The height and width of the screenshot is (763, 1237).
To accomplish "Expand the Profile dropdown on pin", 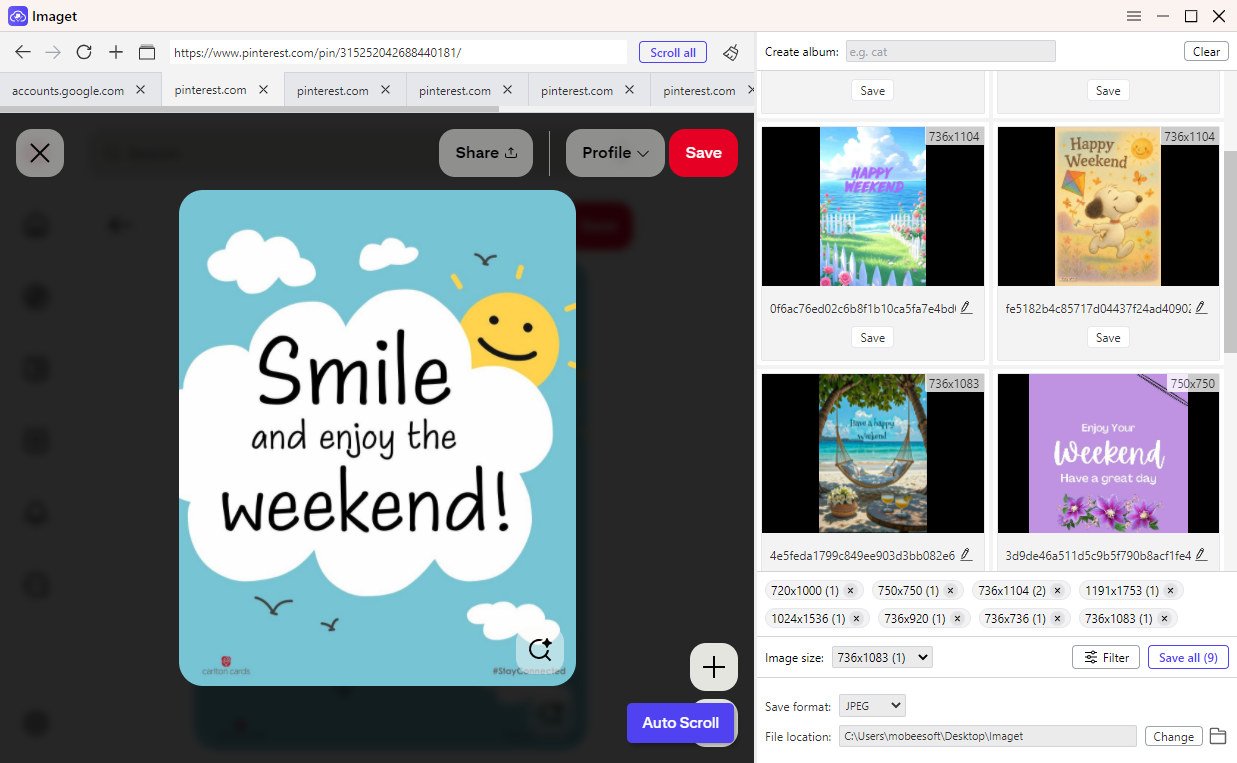I will point(615,153).
